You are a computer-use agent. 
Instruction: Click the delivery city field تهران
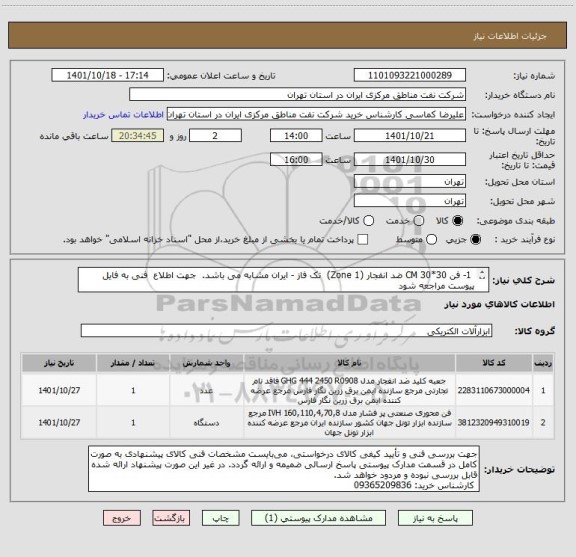(410, 201)
